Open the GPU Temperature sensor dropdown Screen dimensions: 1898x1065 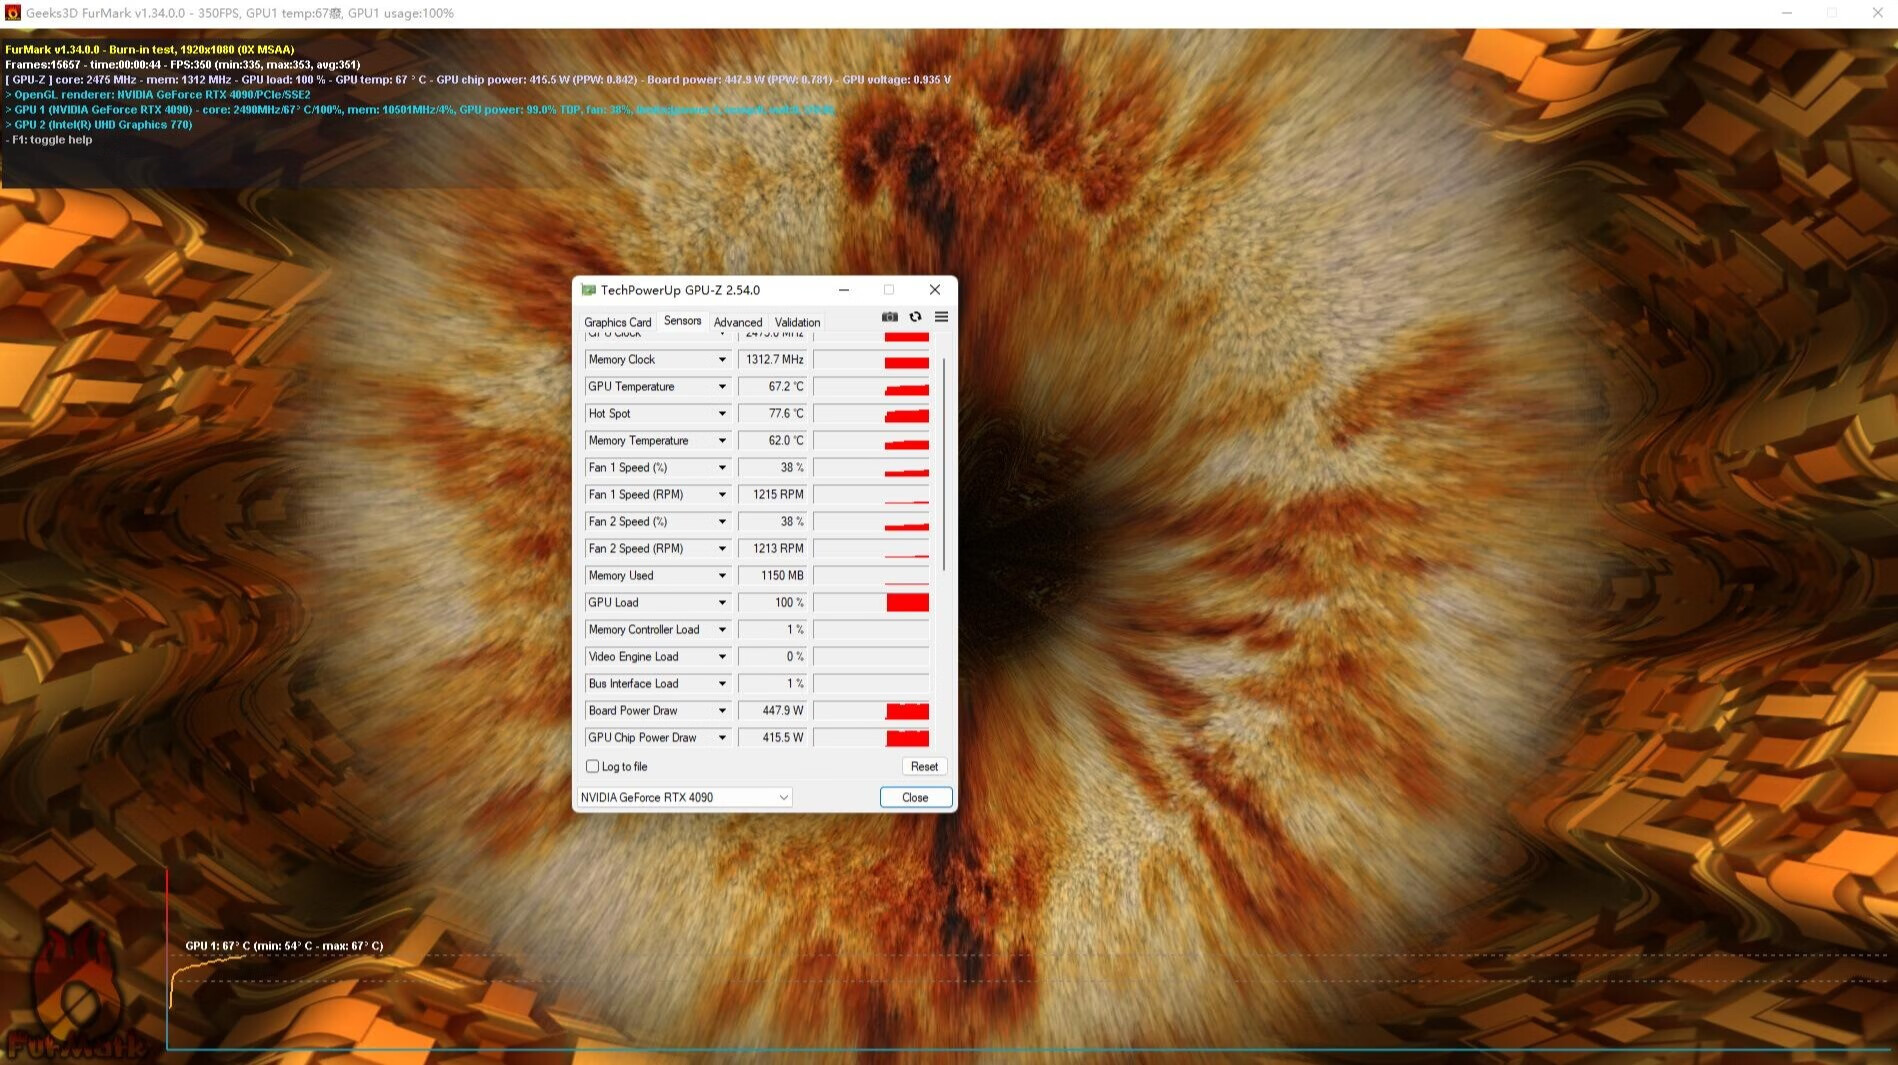[722, 387]
